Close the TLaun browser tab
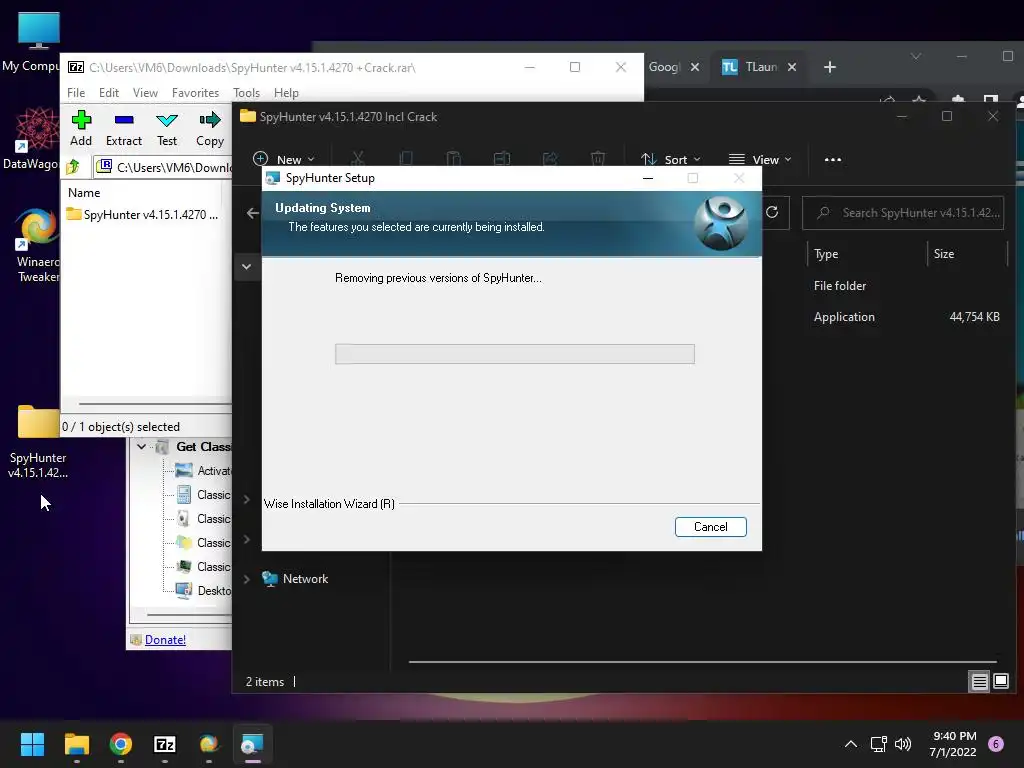Viewport: 1024px width, 768px height. point(792,67)
